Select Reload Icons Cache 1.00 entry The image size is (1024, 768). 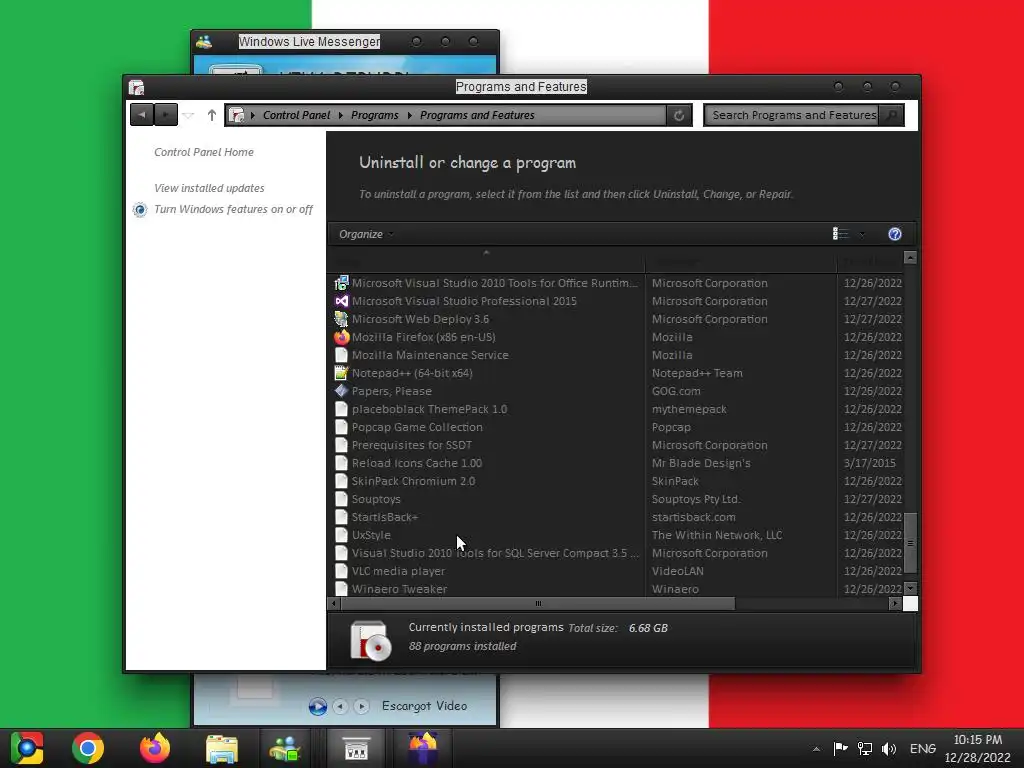[x=417, y=463]
